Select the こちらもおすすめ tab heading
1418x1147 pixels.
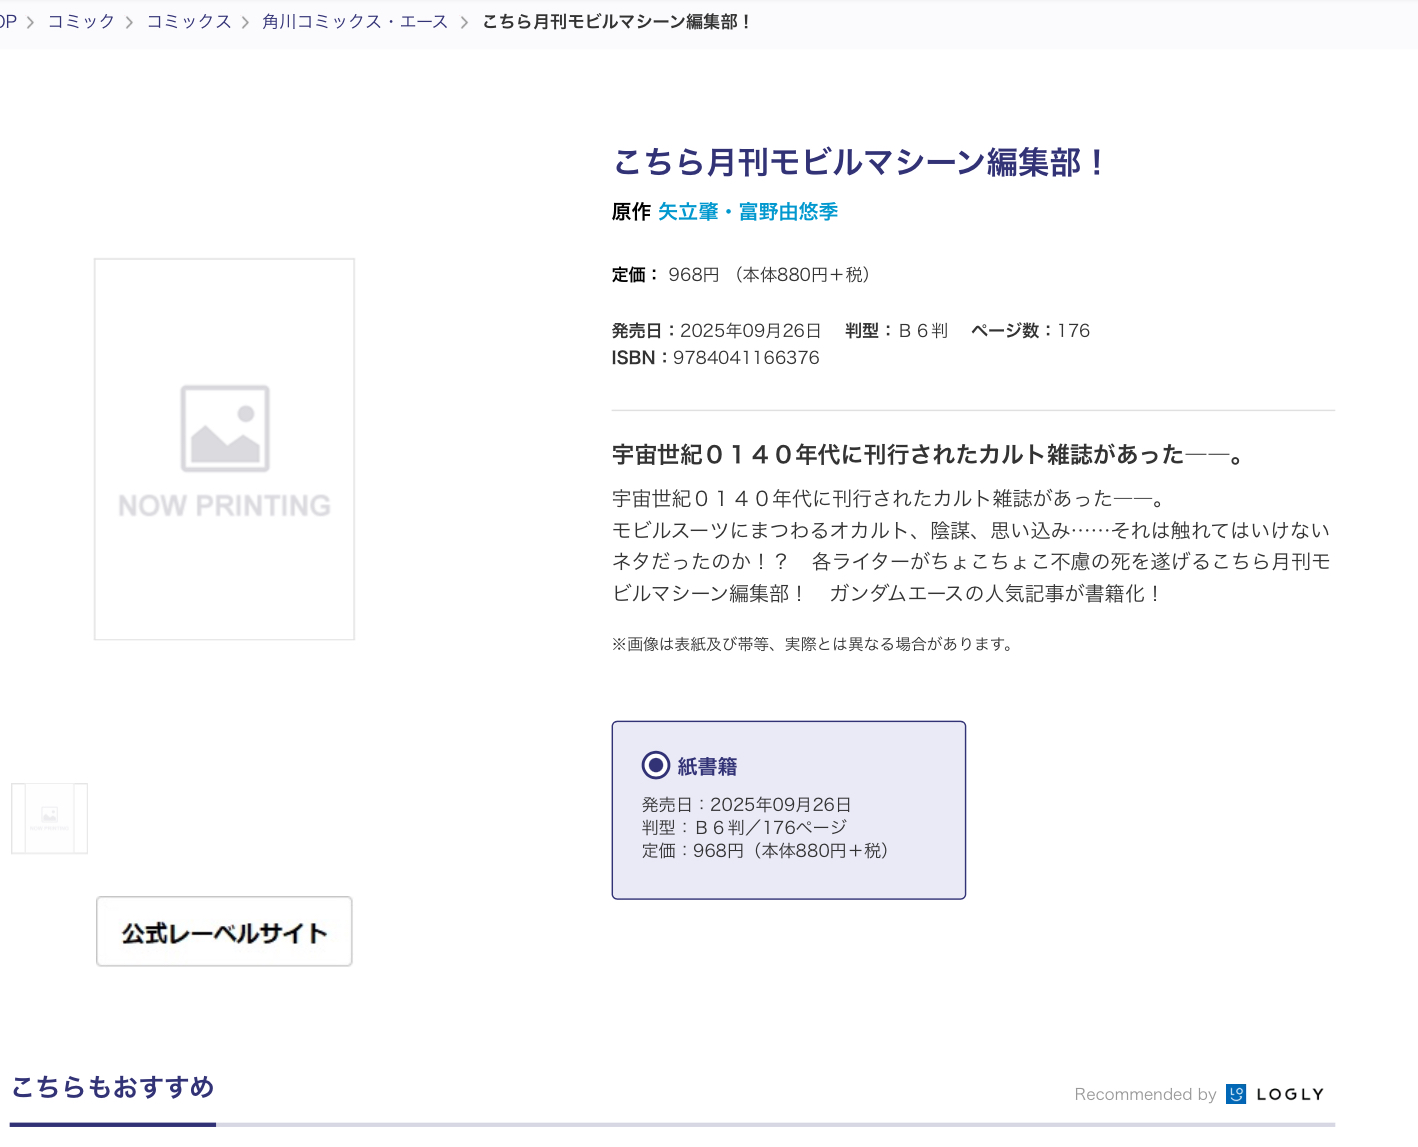coord(113,1087)
